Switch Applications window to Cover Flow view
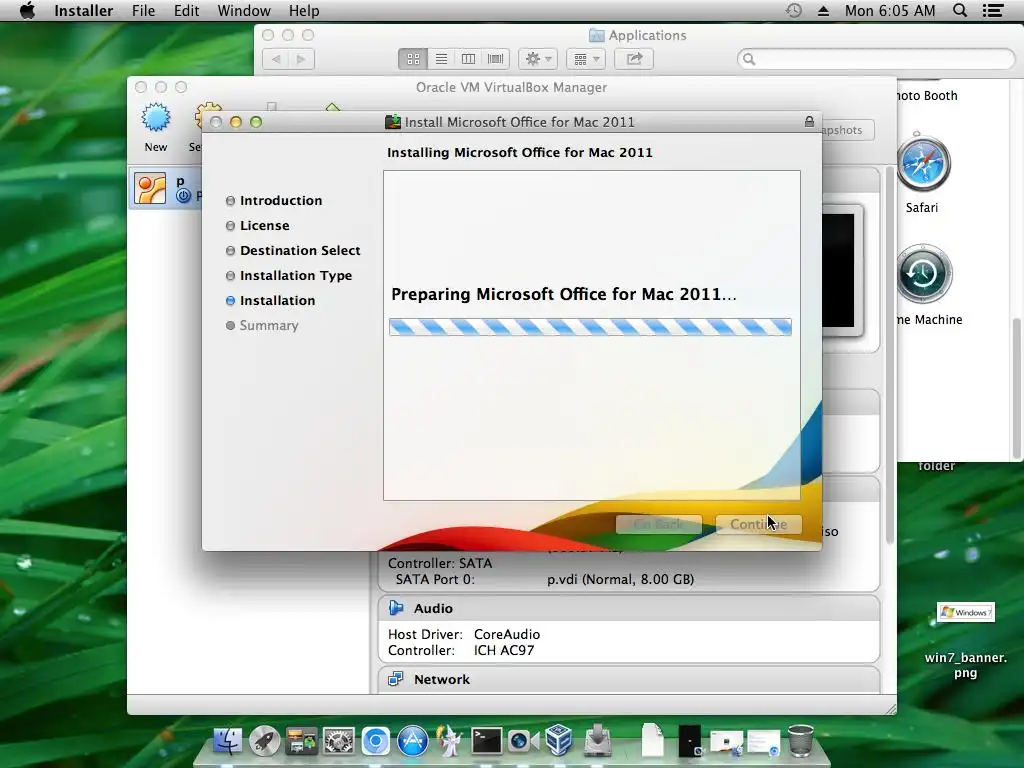Viewport: 1024px width, 768px height. [x=496, y=59]
